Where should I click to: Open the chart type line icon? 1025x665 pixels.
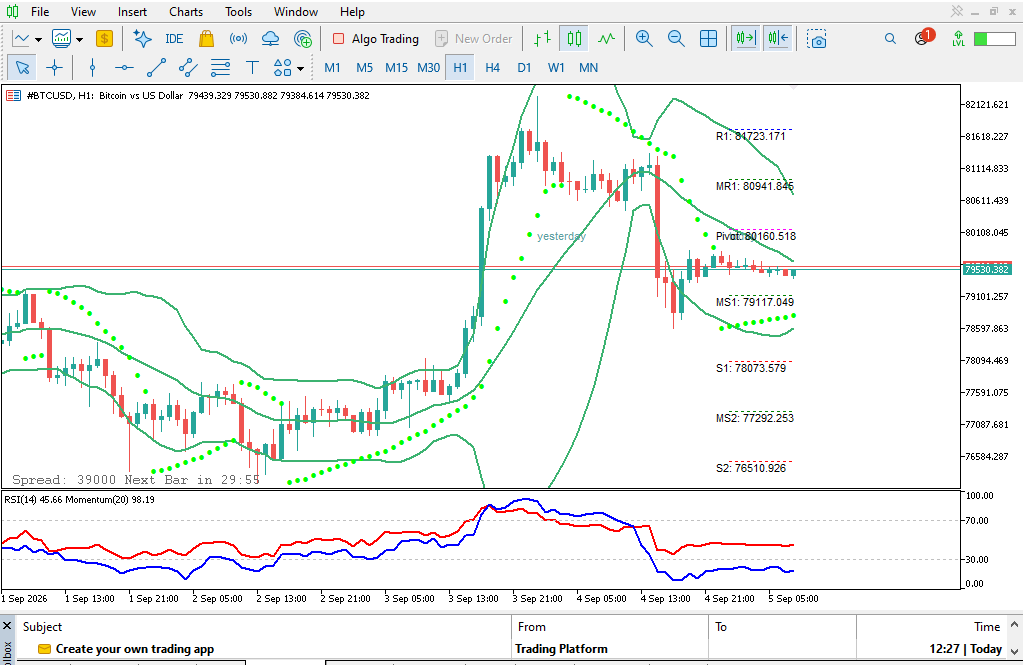(x=21, y=39)
